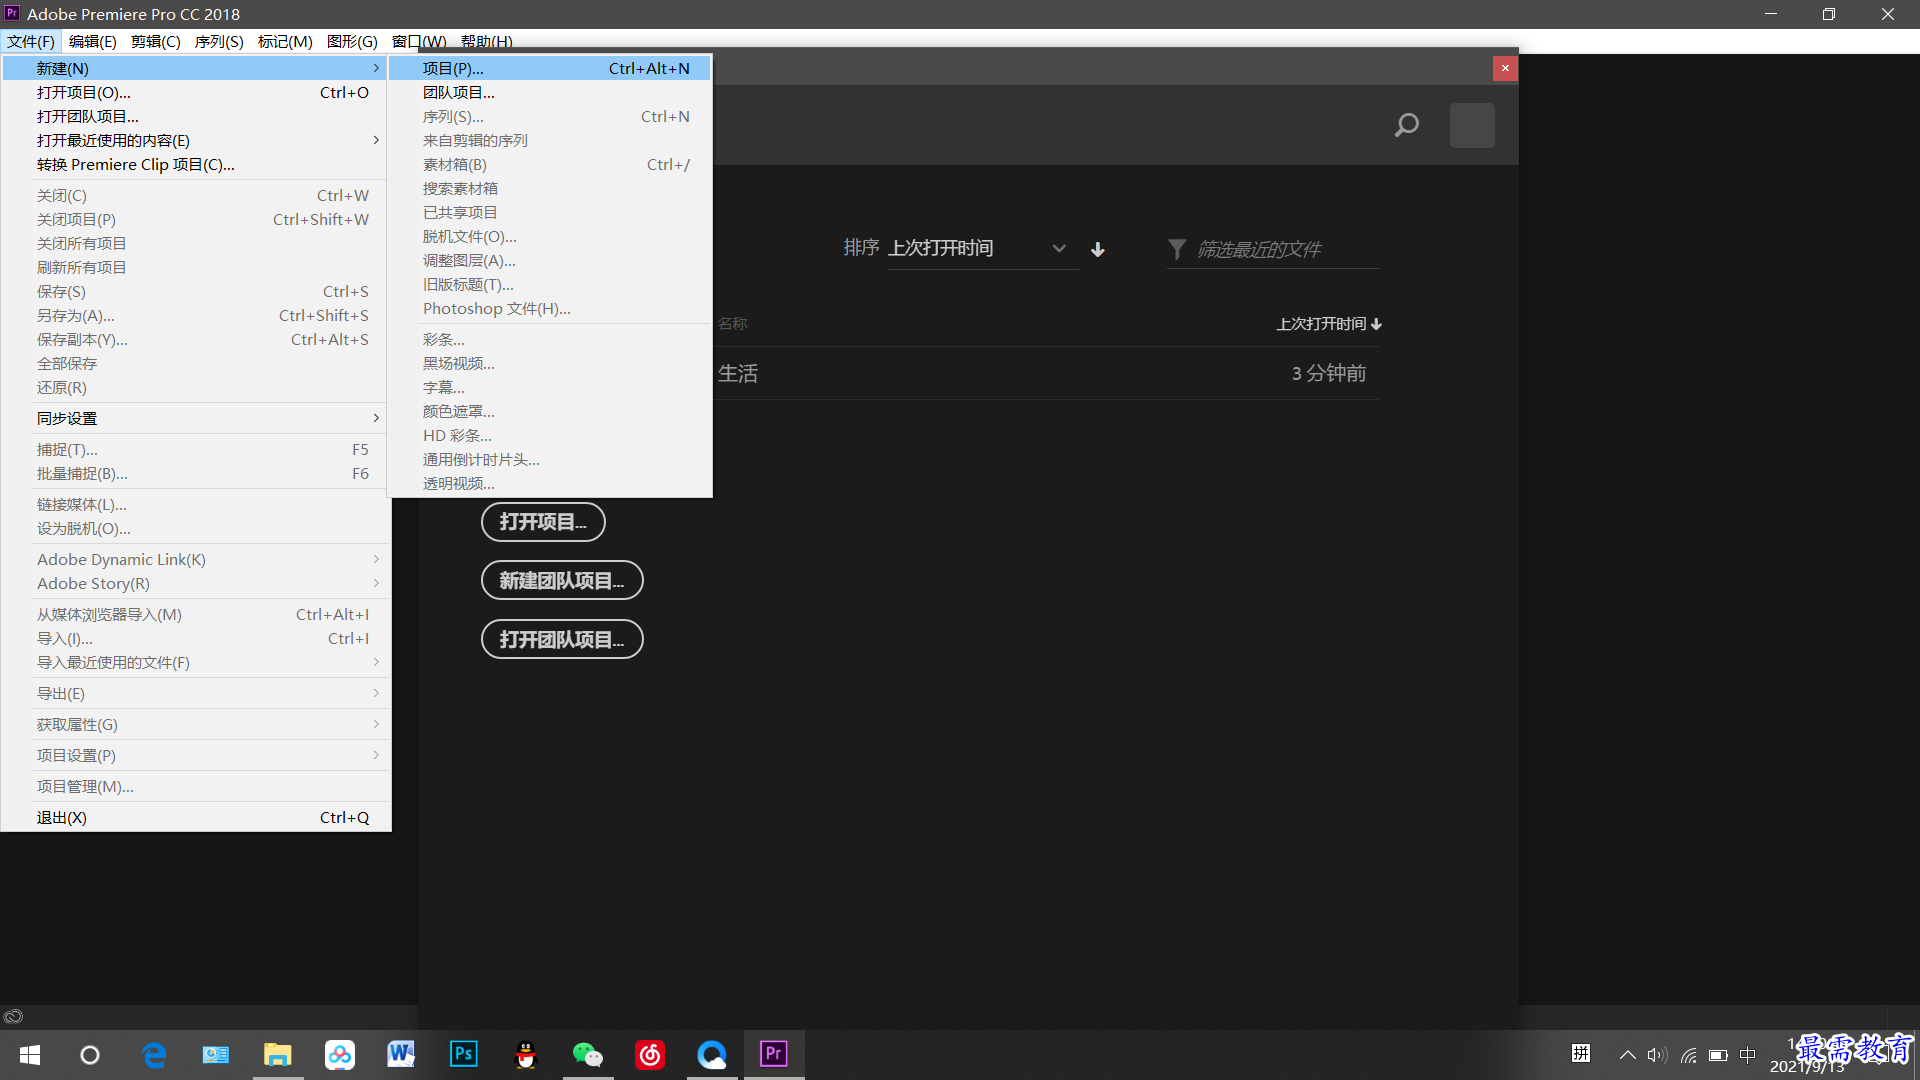Expand 导出(E) submenu
The height and width of the screenshot is (1080, 1920).
196,693
